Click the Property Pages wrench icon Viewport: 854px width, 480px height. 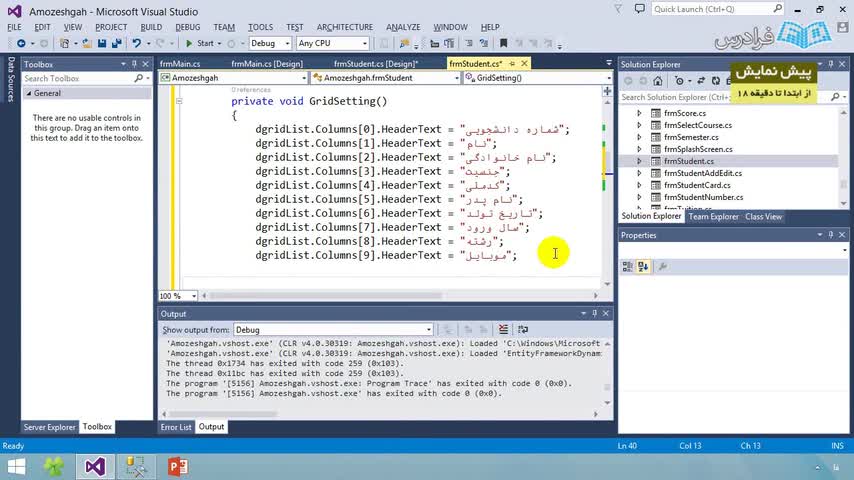(663, 266)
